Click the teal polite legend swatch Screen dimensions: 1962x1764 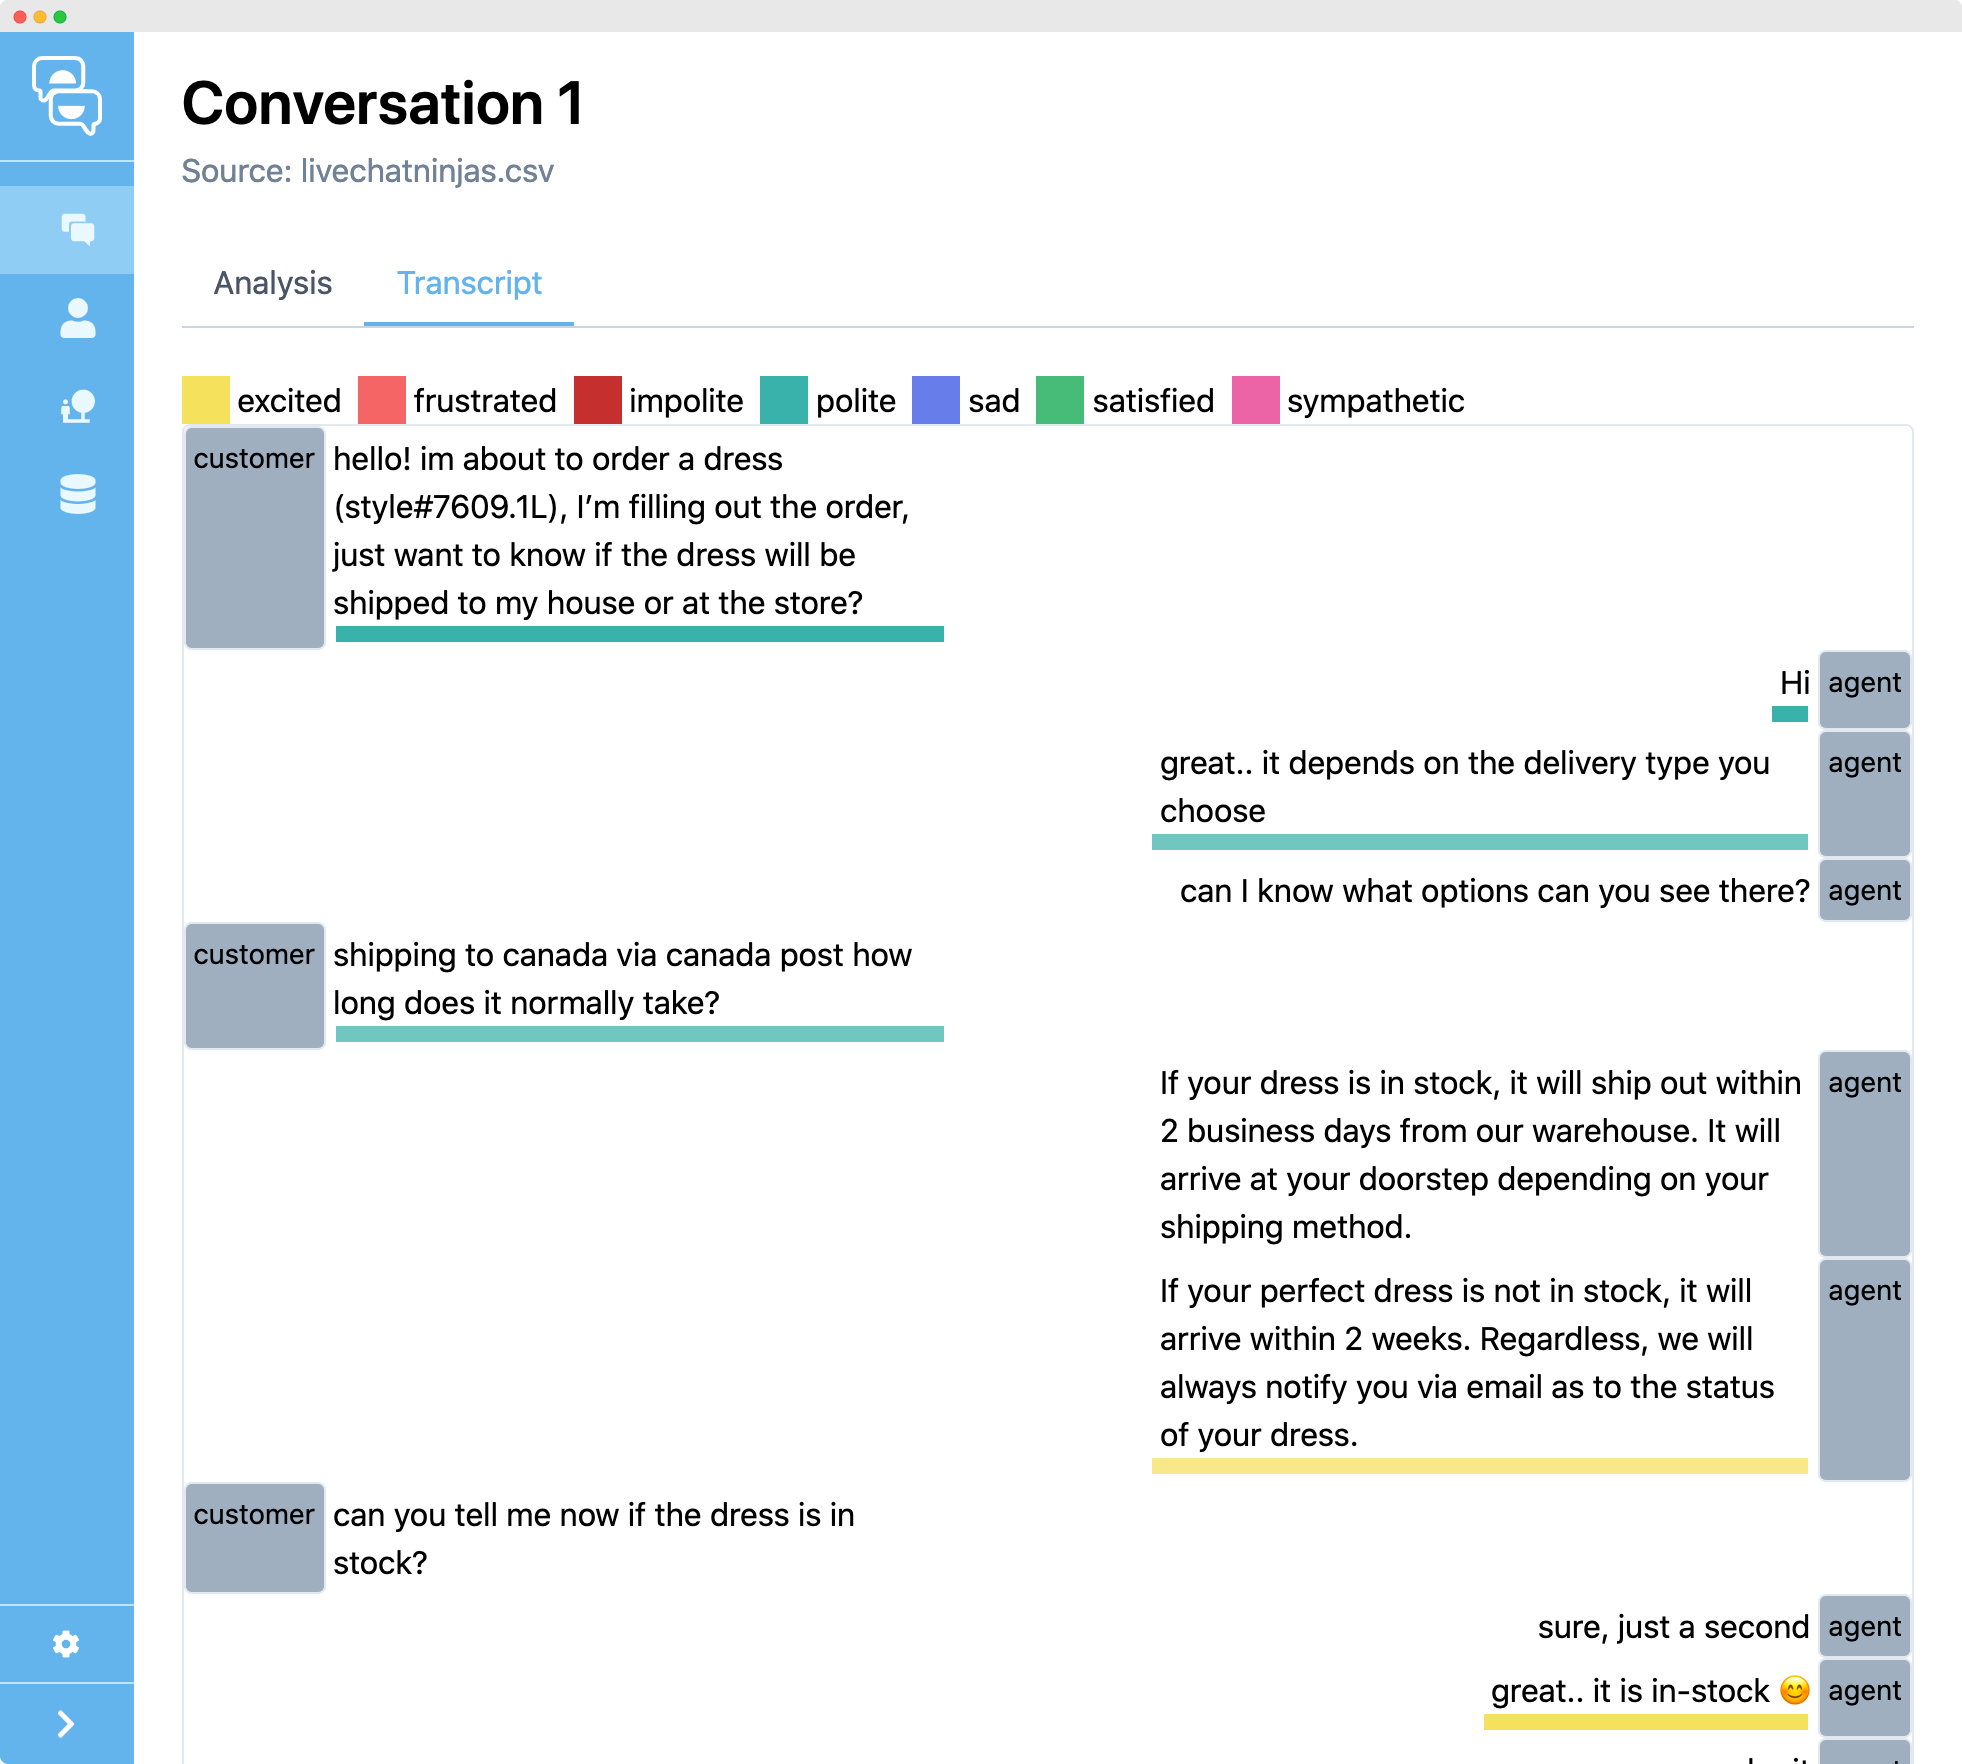(783, 400)
